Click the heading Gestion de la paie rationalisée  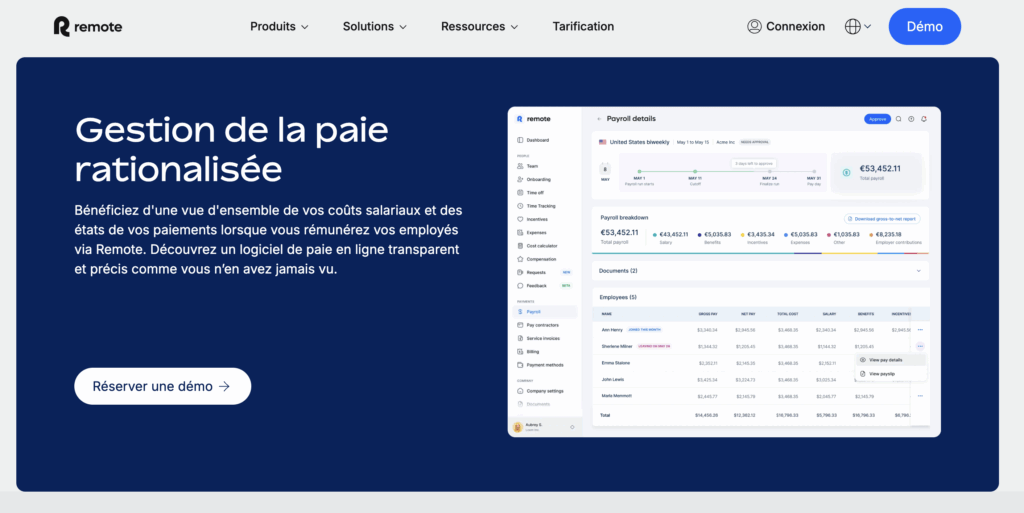[x=232, y=149]
